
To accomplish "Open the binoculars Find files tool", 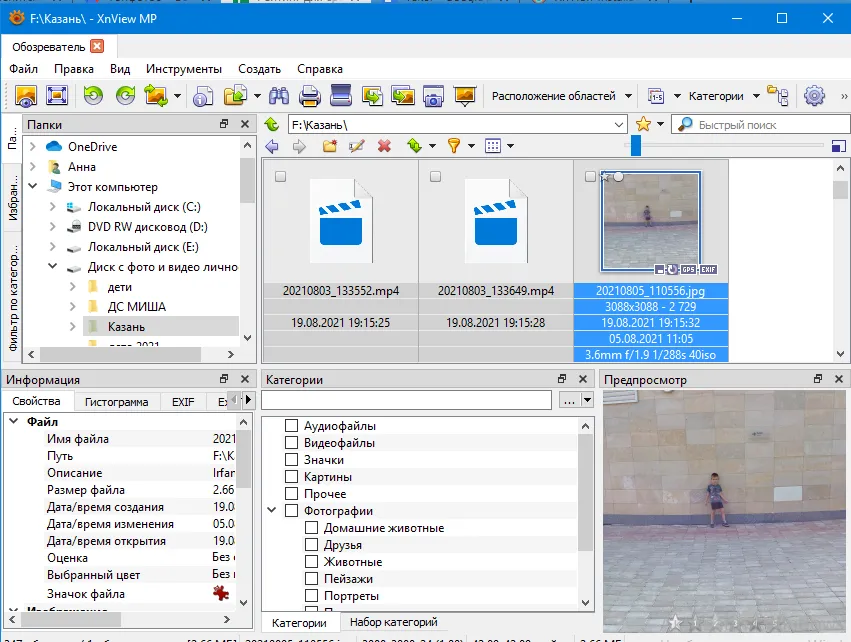I will [x=279, y=96].
